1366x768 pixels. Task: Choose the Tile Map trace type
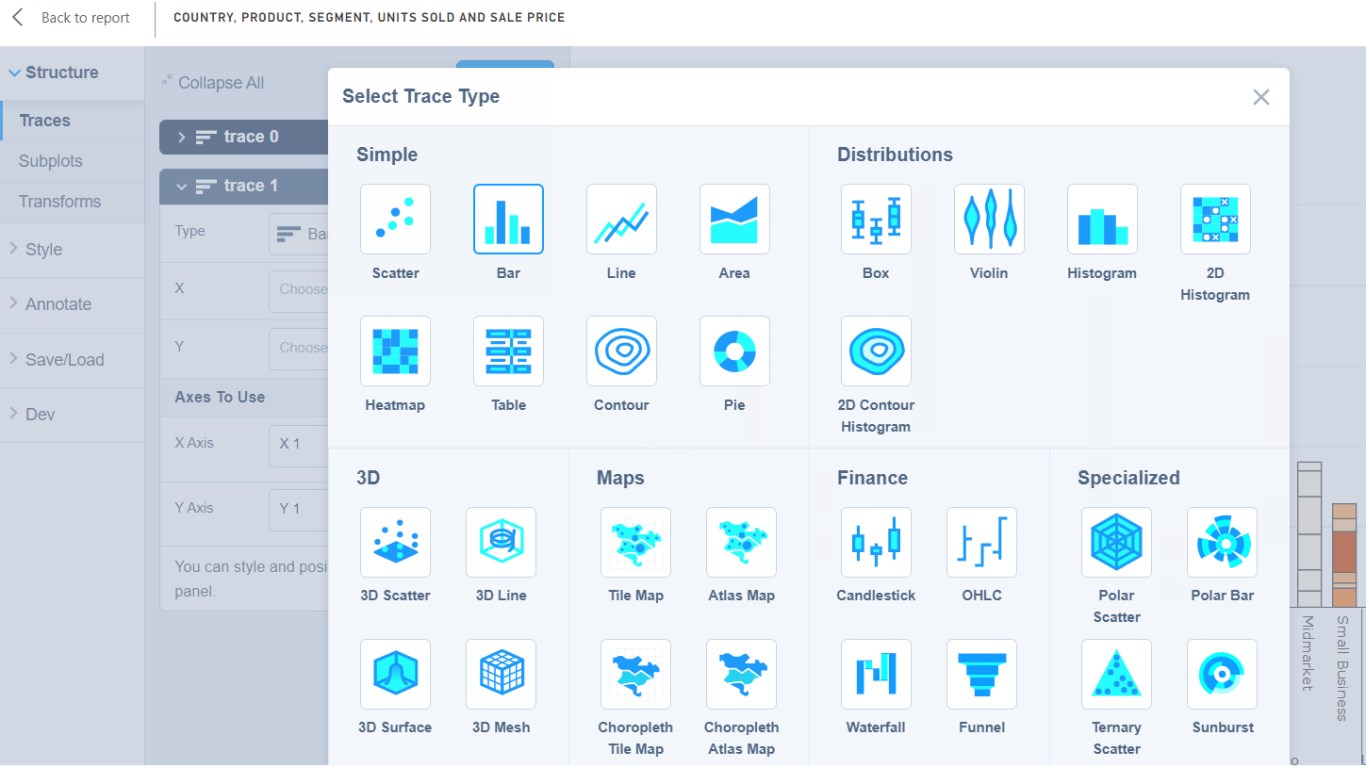tap(635, 542)
